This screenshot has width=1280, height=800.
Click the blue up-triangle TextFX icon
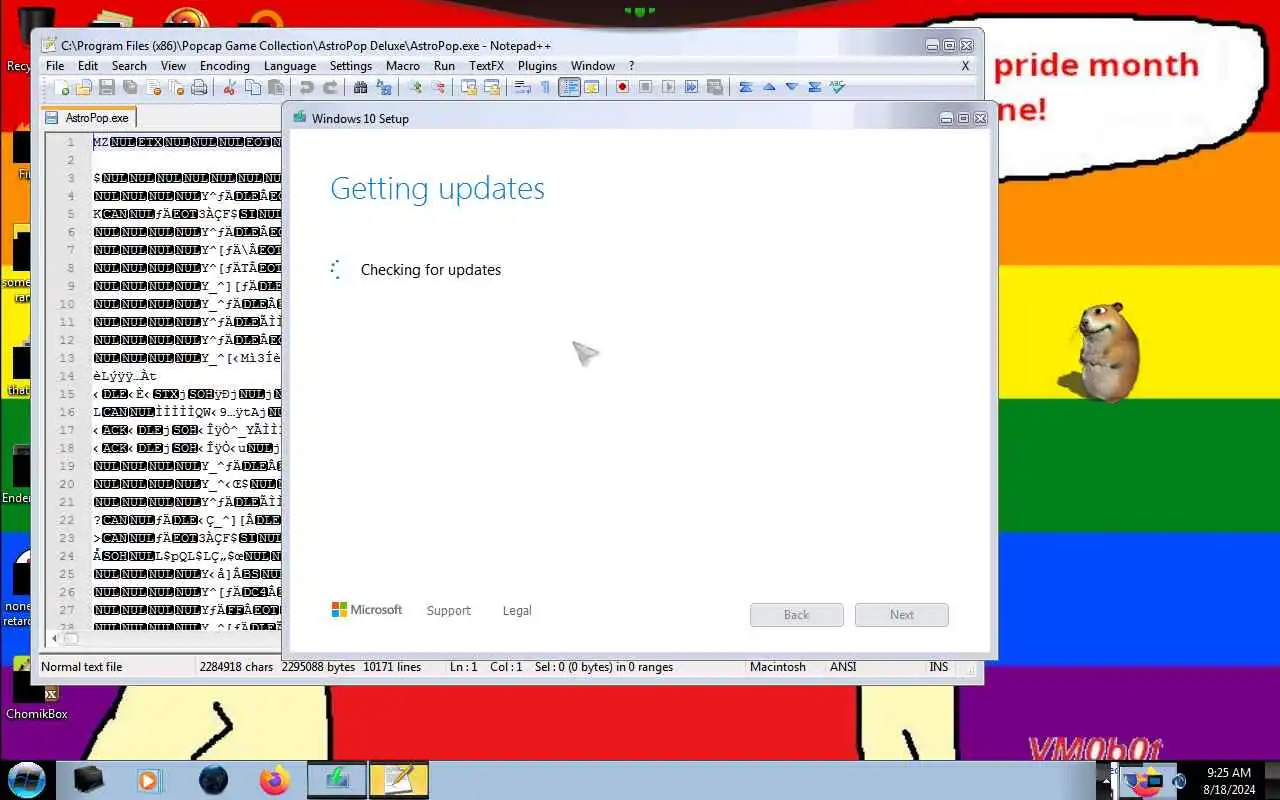click(768, 87)
